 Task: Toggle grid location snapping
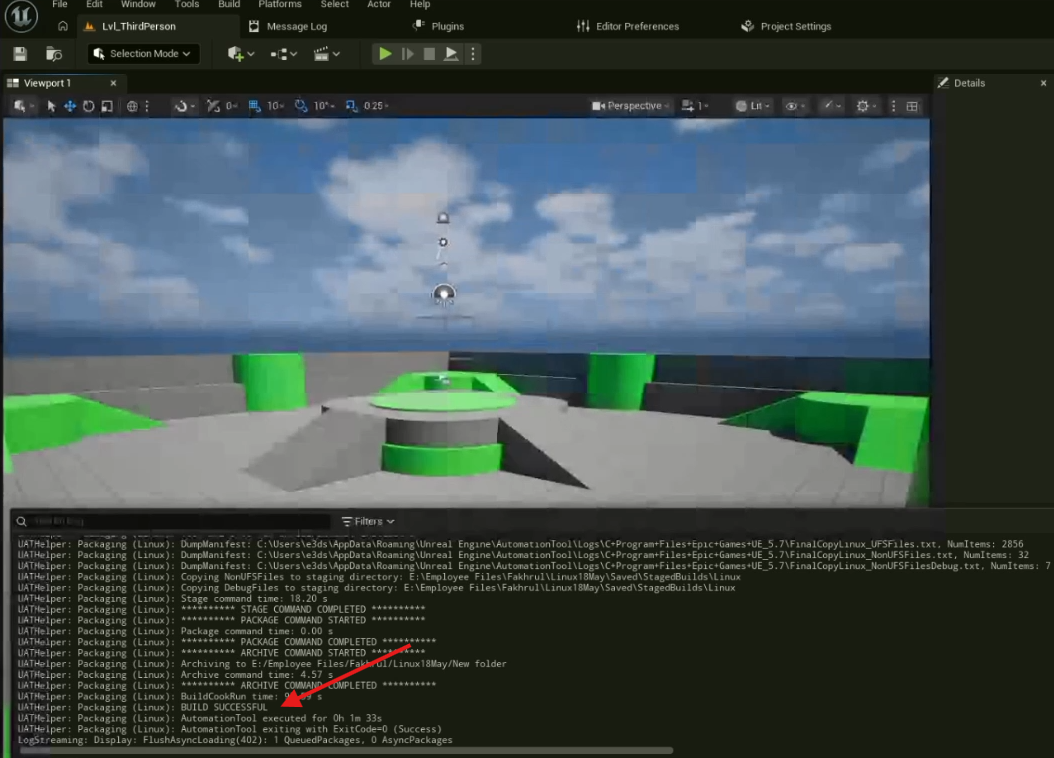[254, 106]
